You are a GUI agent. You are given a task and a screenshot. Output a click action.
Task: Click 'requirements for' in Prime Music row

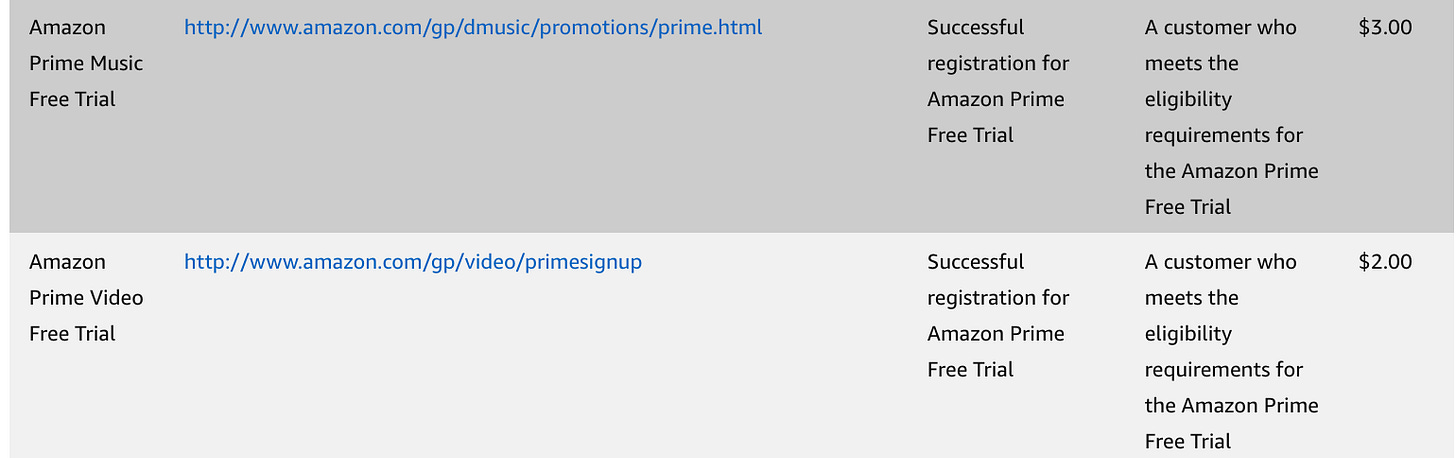[x=1224, y=135]
